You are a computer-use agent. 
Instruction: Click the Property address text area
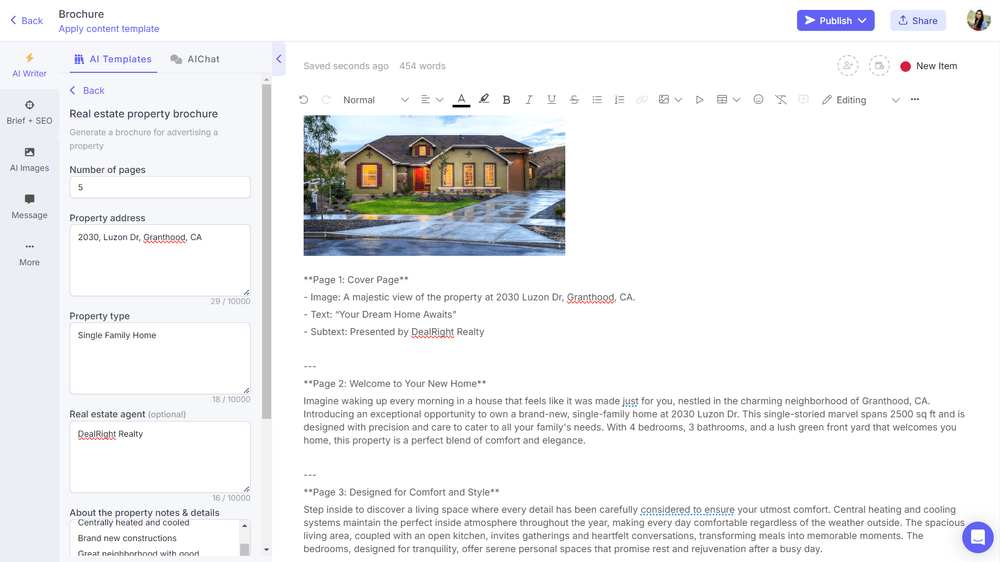[160, 260]
